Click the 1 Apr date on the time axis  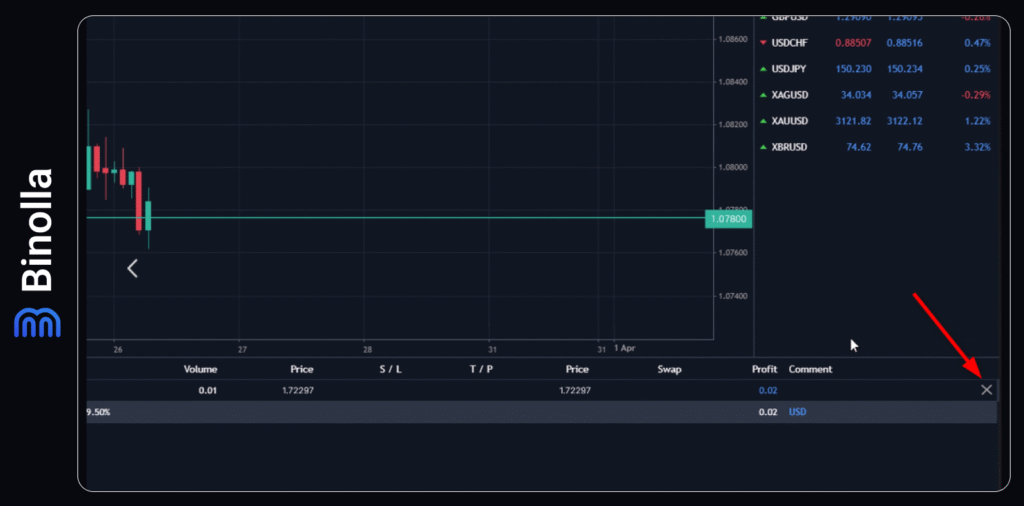(623, 347)
